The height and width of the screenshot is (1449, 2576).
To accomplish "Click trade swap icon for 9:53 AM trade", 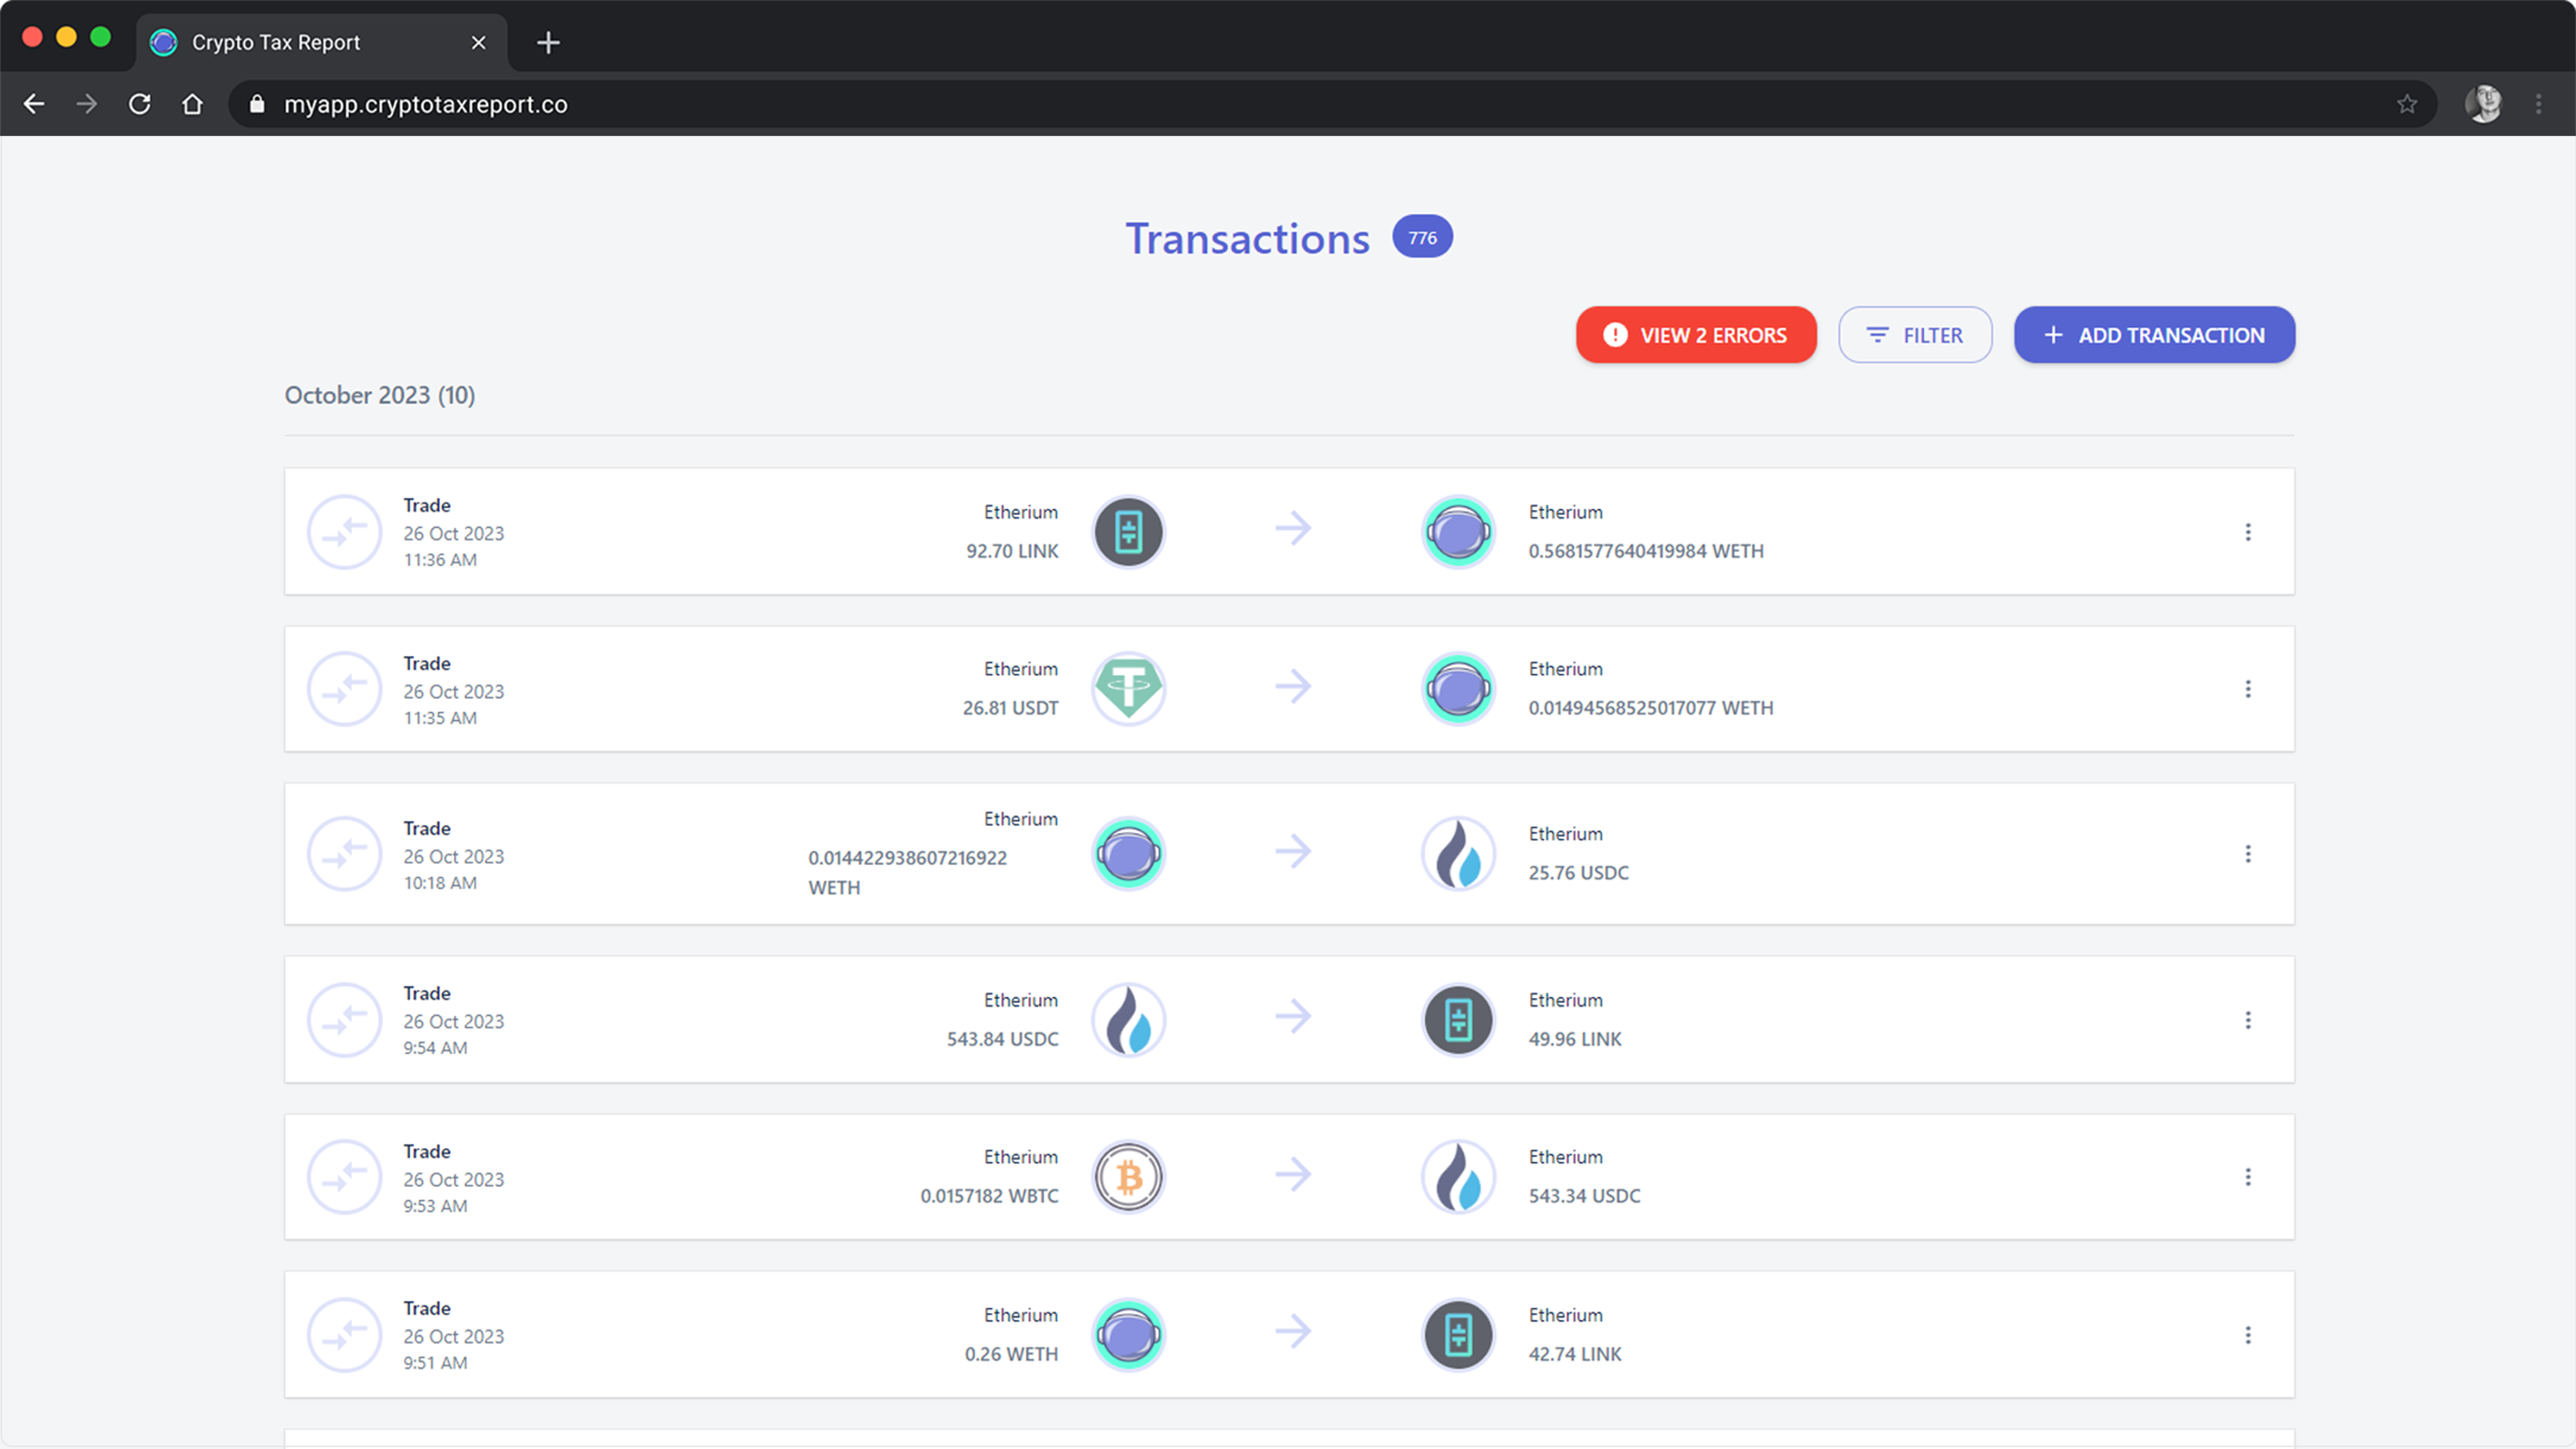I will coord(344,1177).
